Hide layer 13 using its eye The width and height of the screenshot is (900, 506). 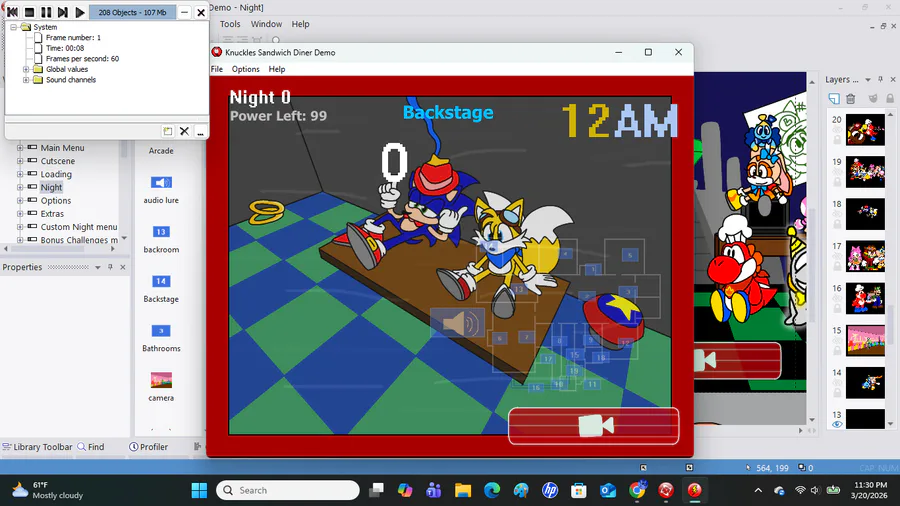tap(837, 425)
